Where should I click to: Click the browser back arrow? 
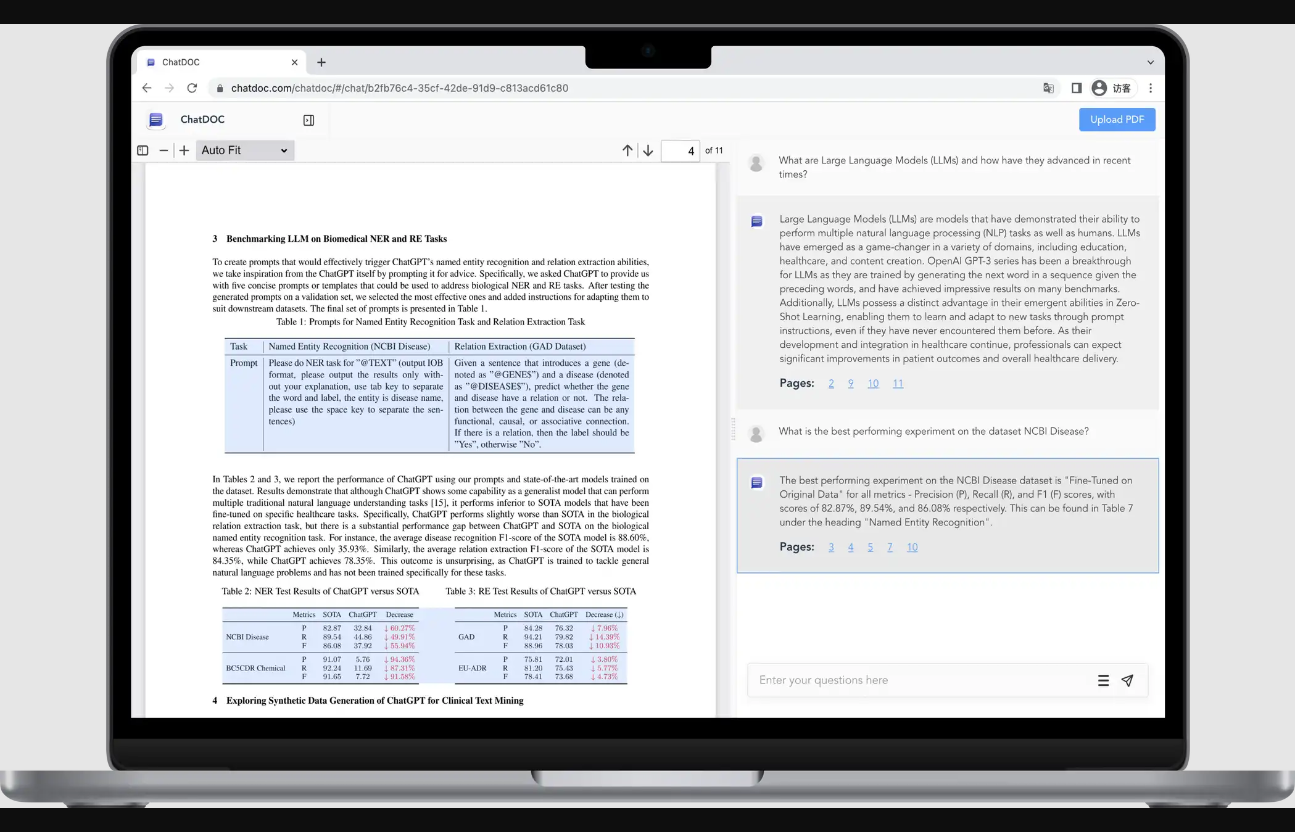pos(147,88)
